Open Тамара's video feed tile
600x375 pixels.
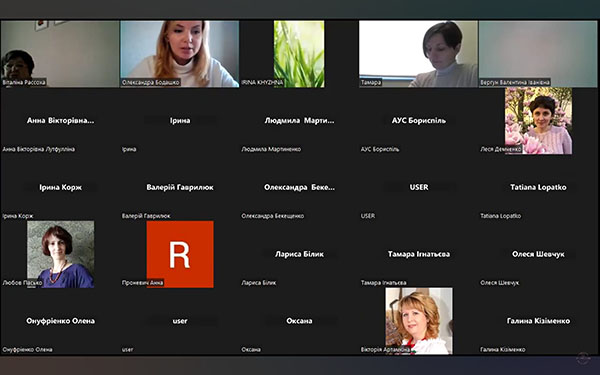418,54
